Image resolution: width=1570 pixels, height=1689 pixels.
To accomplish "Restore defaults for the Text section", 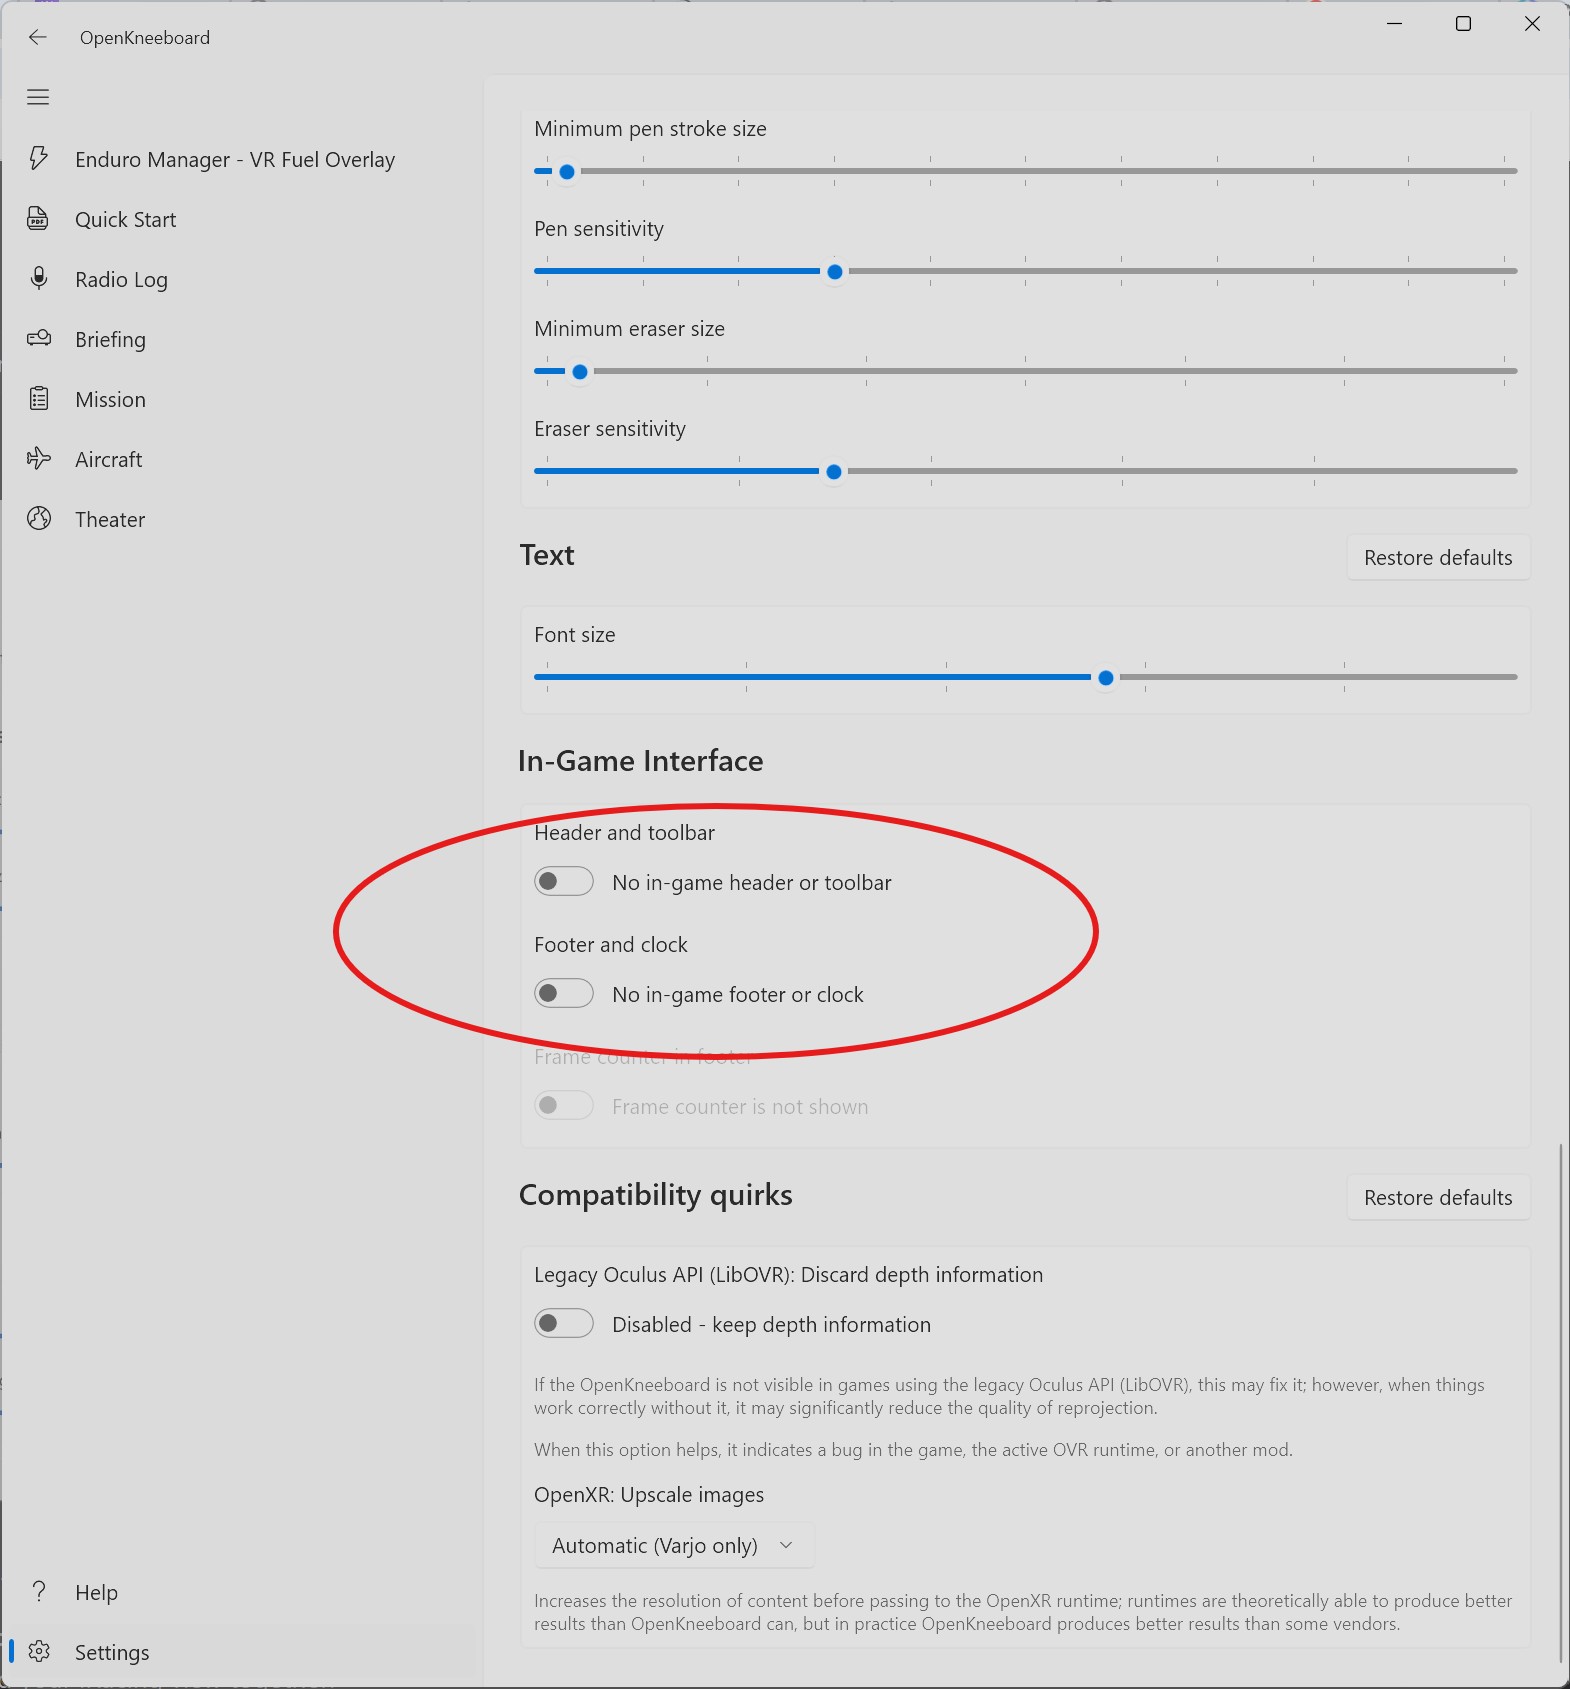I will [1438, 557].
